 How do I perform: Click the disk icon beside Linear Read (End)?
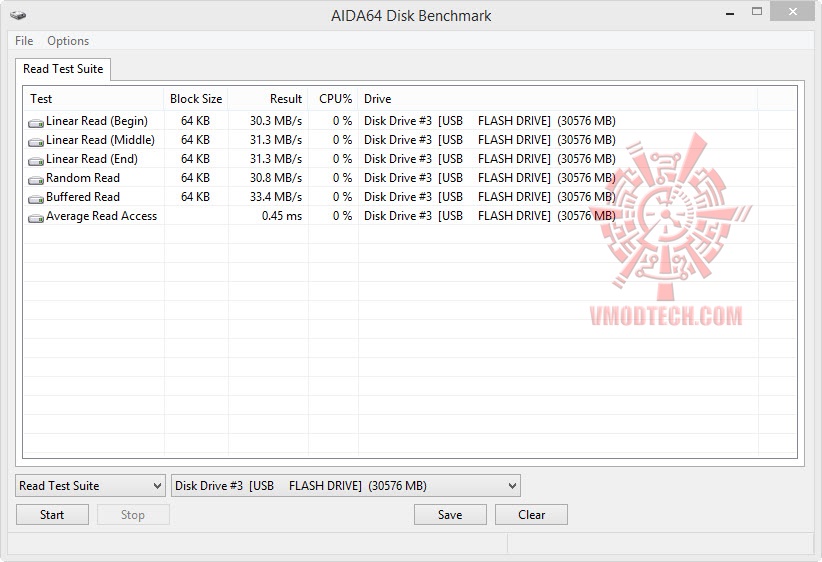(x=36, y=160)
